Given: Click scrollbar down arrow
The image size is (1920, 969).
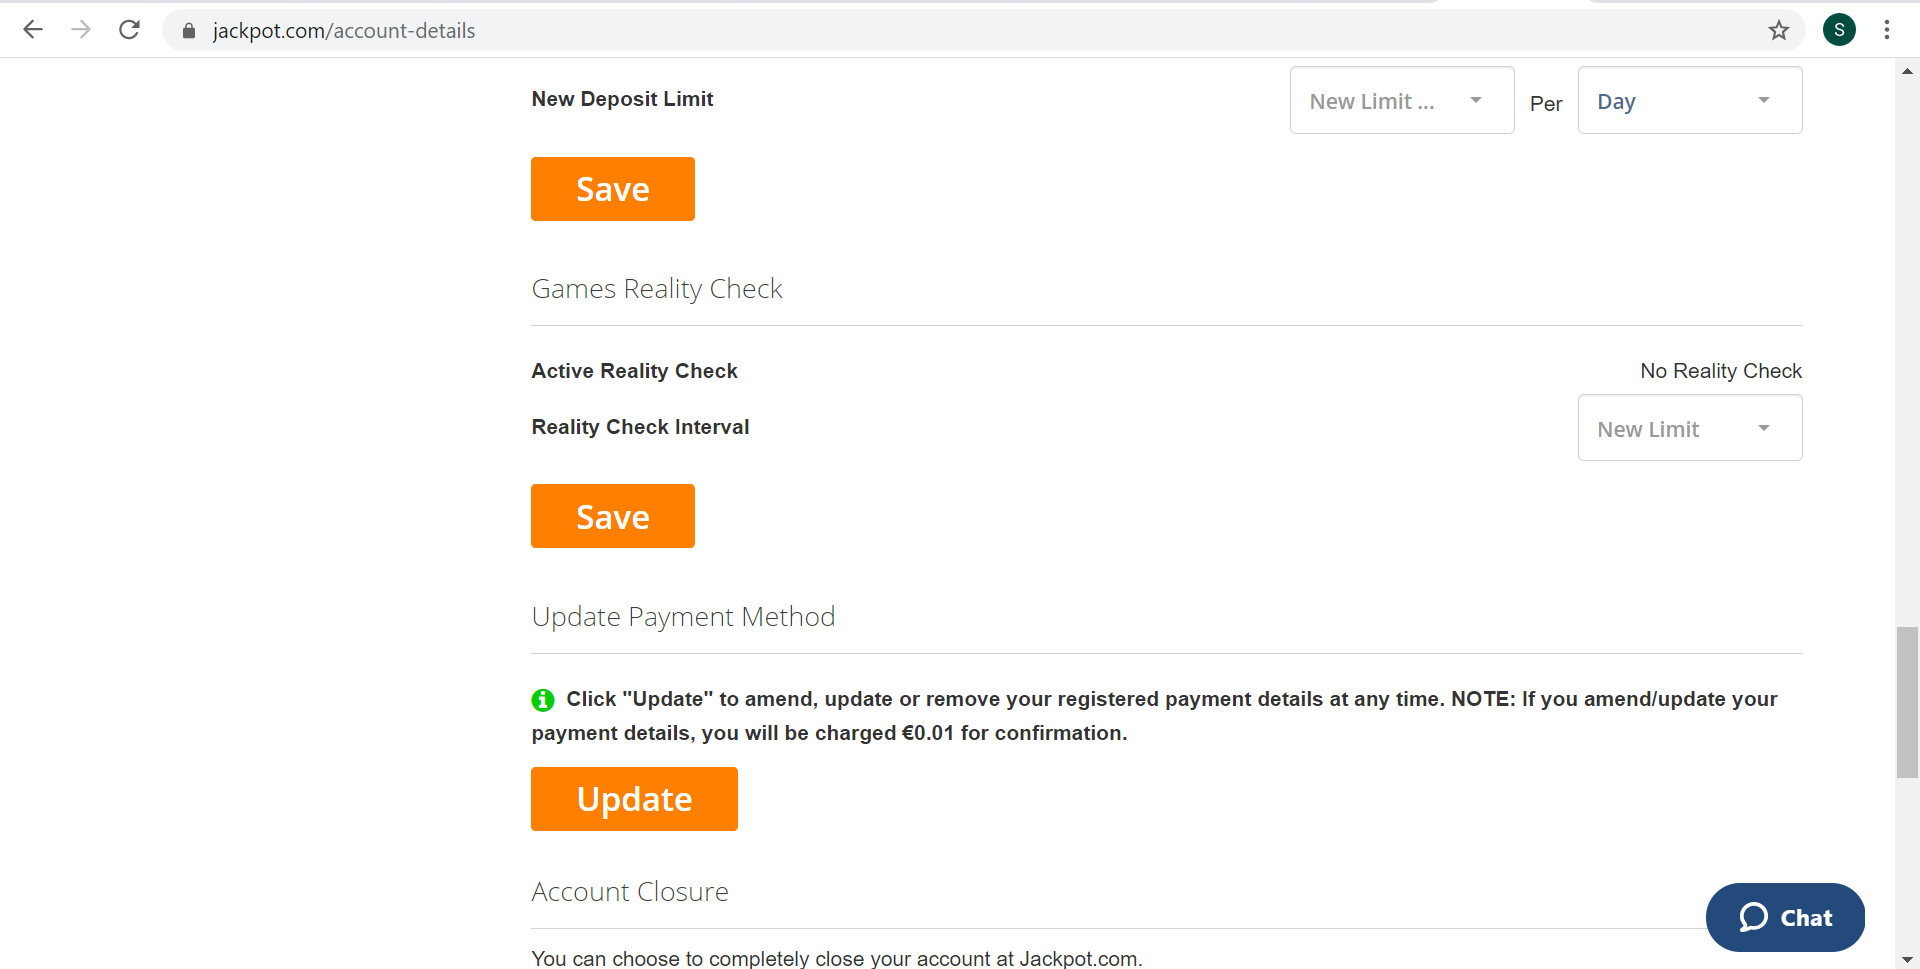Looking at the screenshot, I should [1907, 959].
